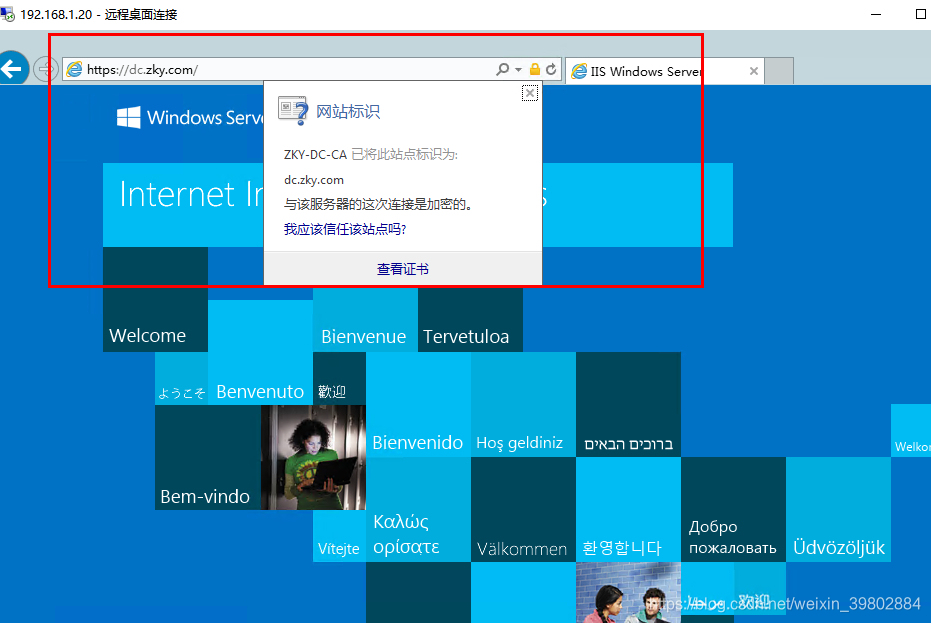Click the Bienvenue tile

point(365,320)
